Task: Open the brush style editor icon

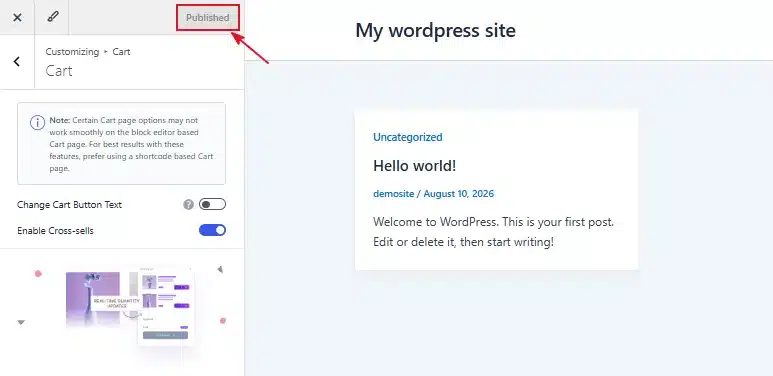Action: point(52,17)
